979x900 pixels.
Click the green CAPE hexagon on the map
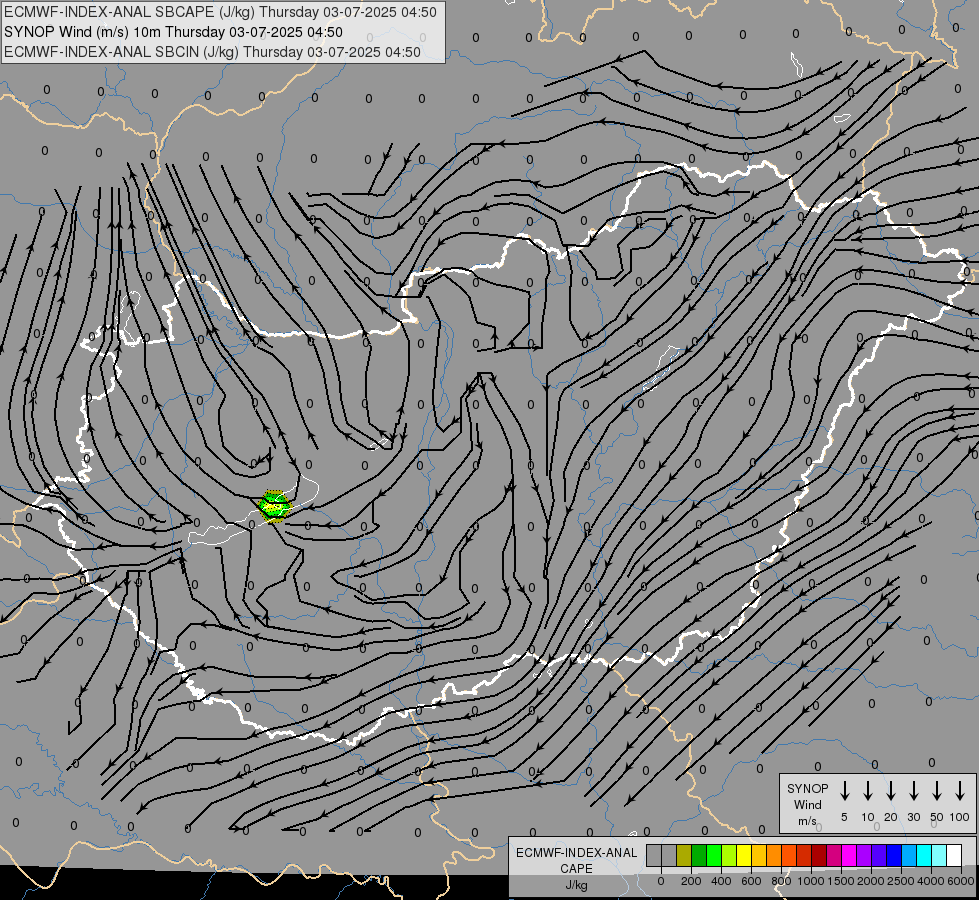click(x=275, y=506)
